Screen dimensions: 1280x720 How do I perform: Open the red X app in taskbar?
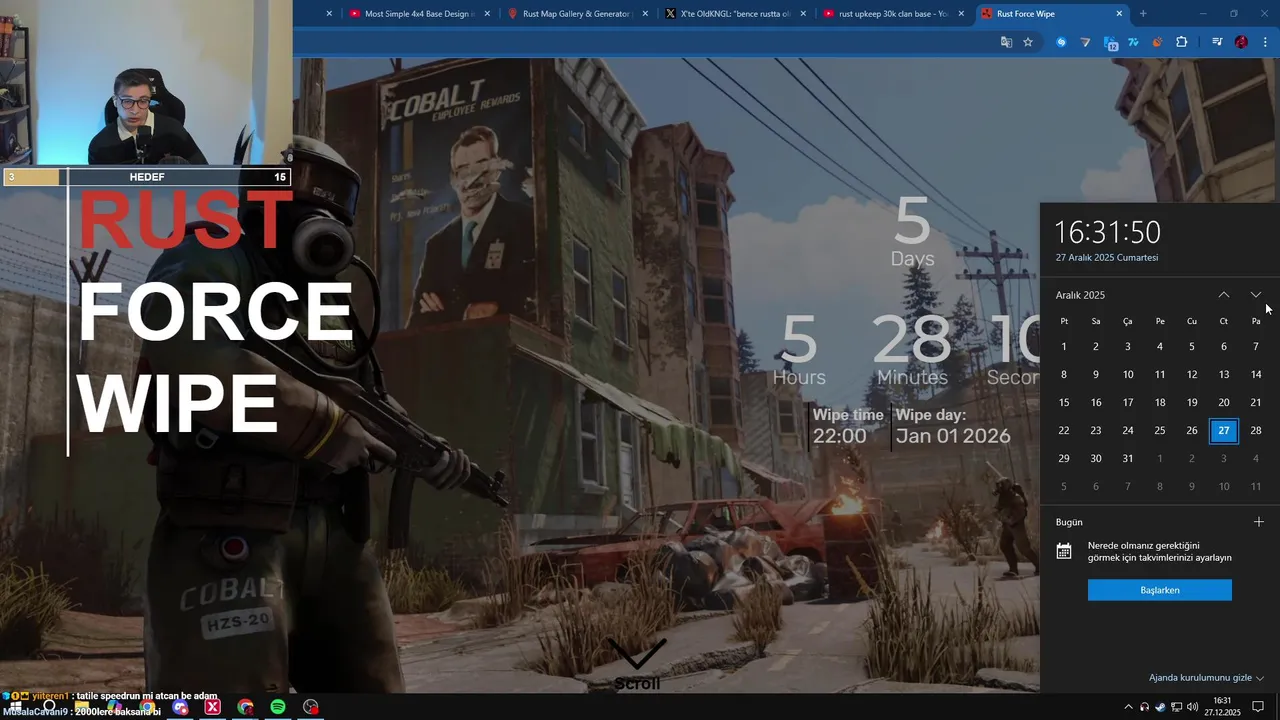coord(212,707)
